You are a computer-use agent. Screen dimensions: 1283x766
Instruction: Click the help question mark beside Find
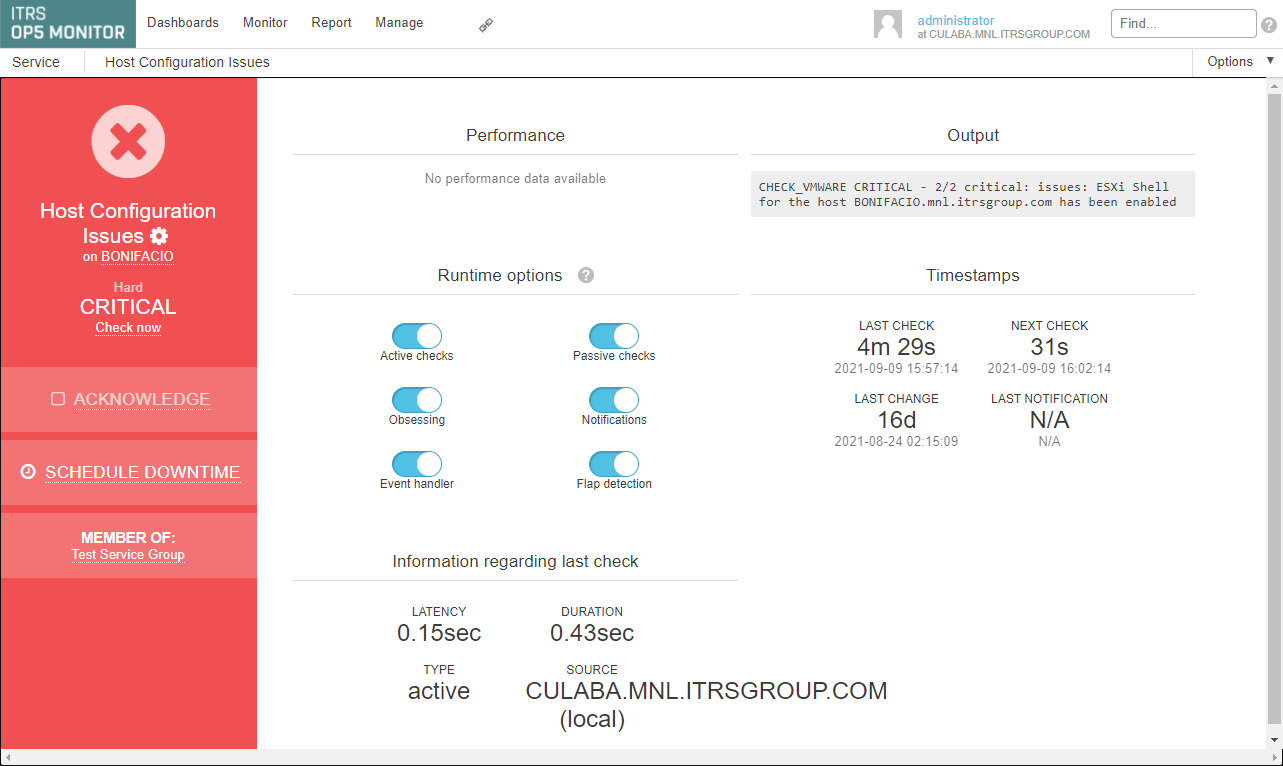(1269, 25)
